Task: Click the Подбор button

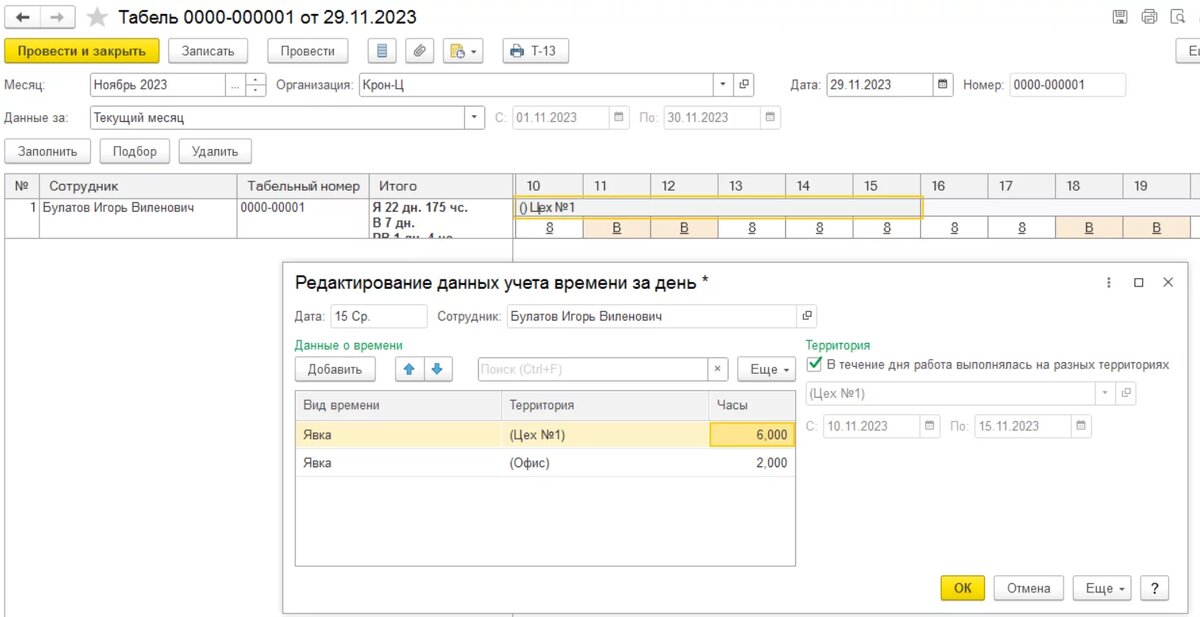Action: coord(135,151)
